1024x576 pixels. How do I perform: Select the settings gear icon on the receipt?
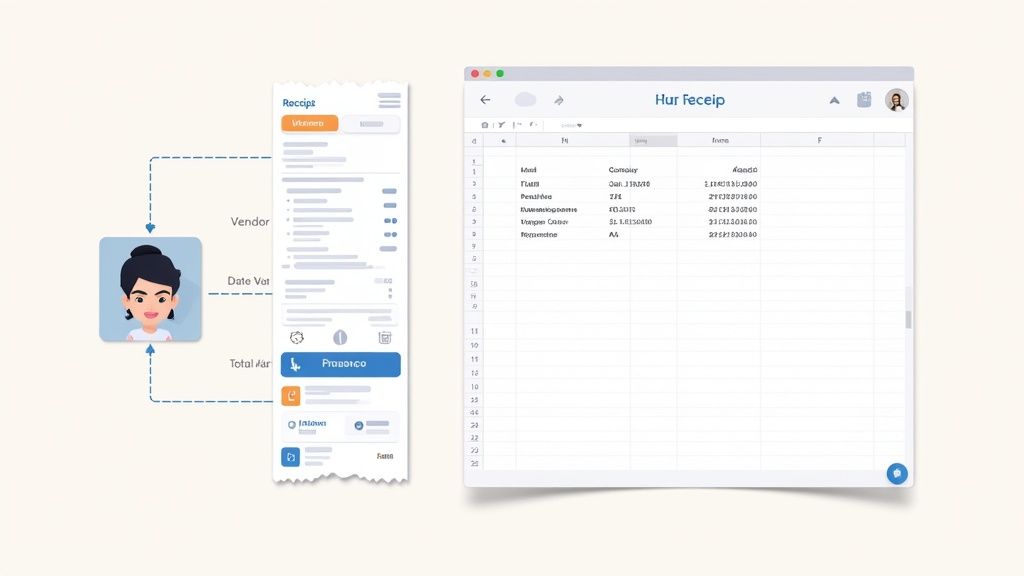(x=296, y=339)
